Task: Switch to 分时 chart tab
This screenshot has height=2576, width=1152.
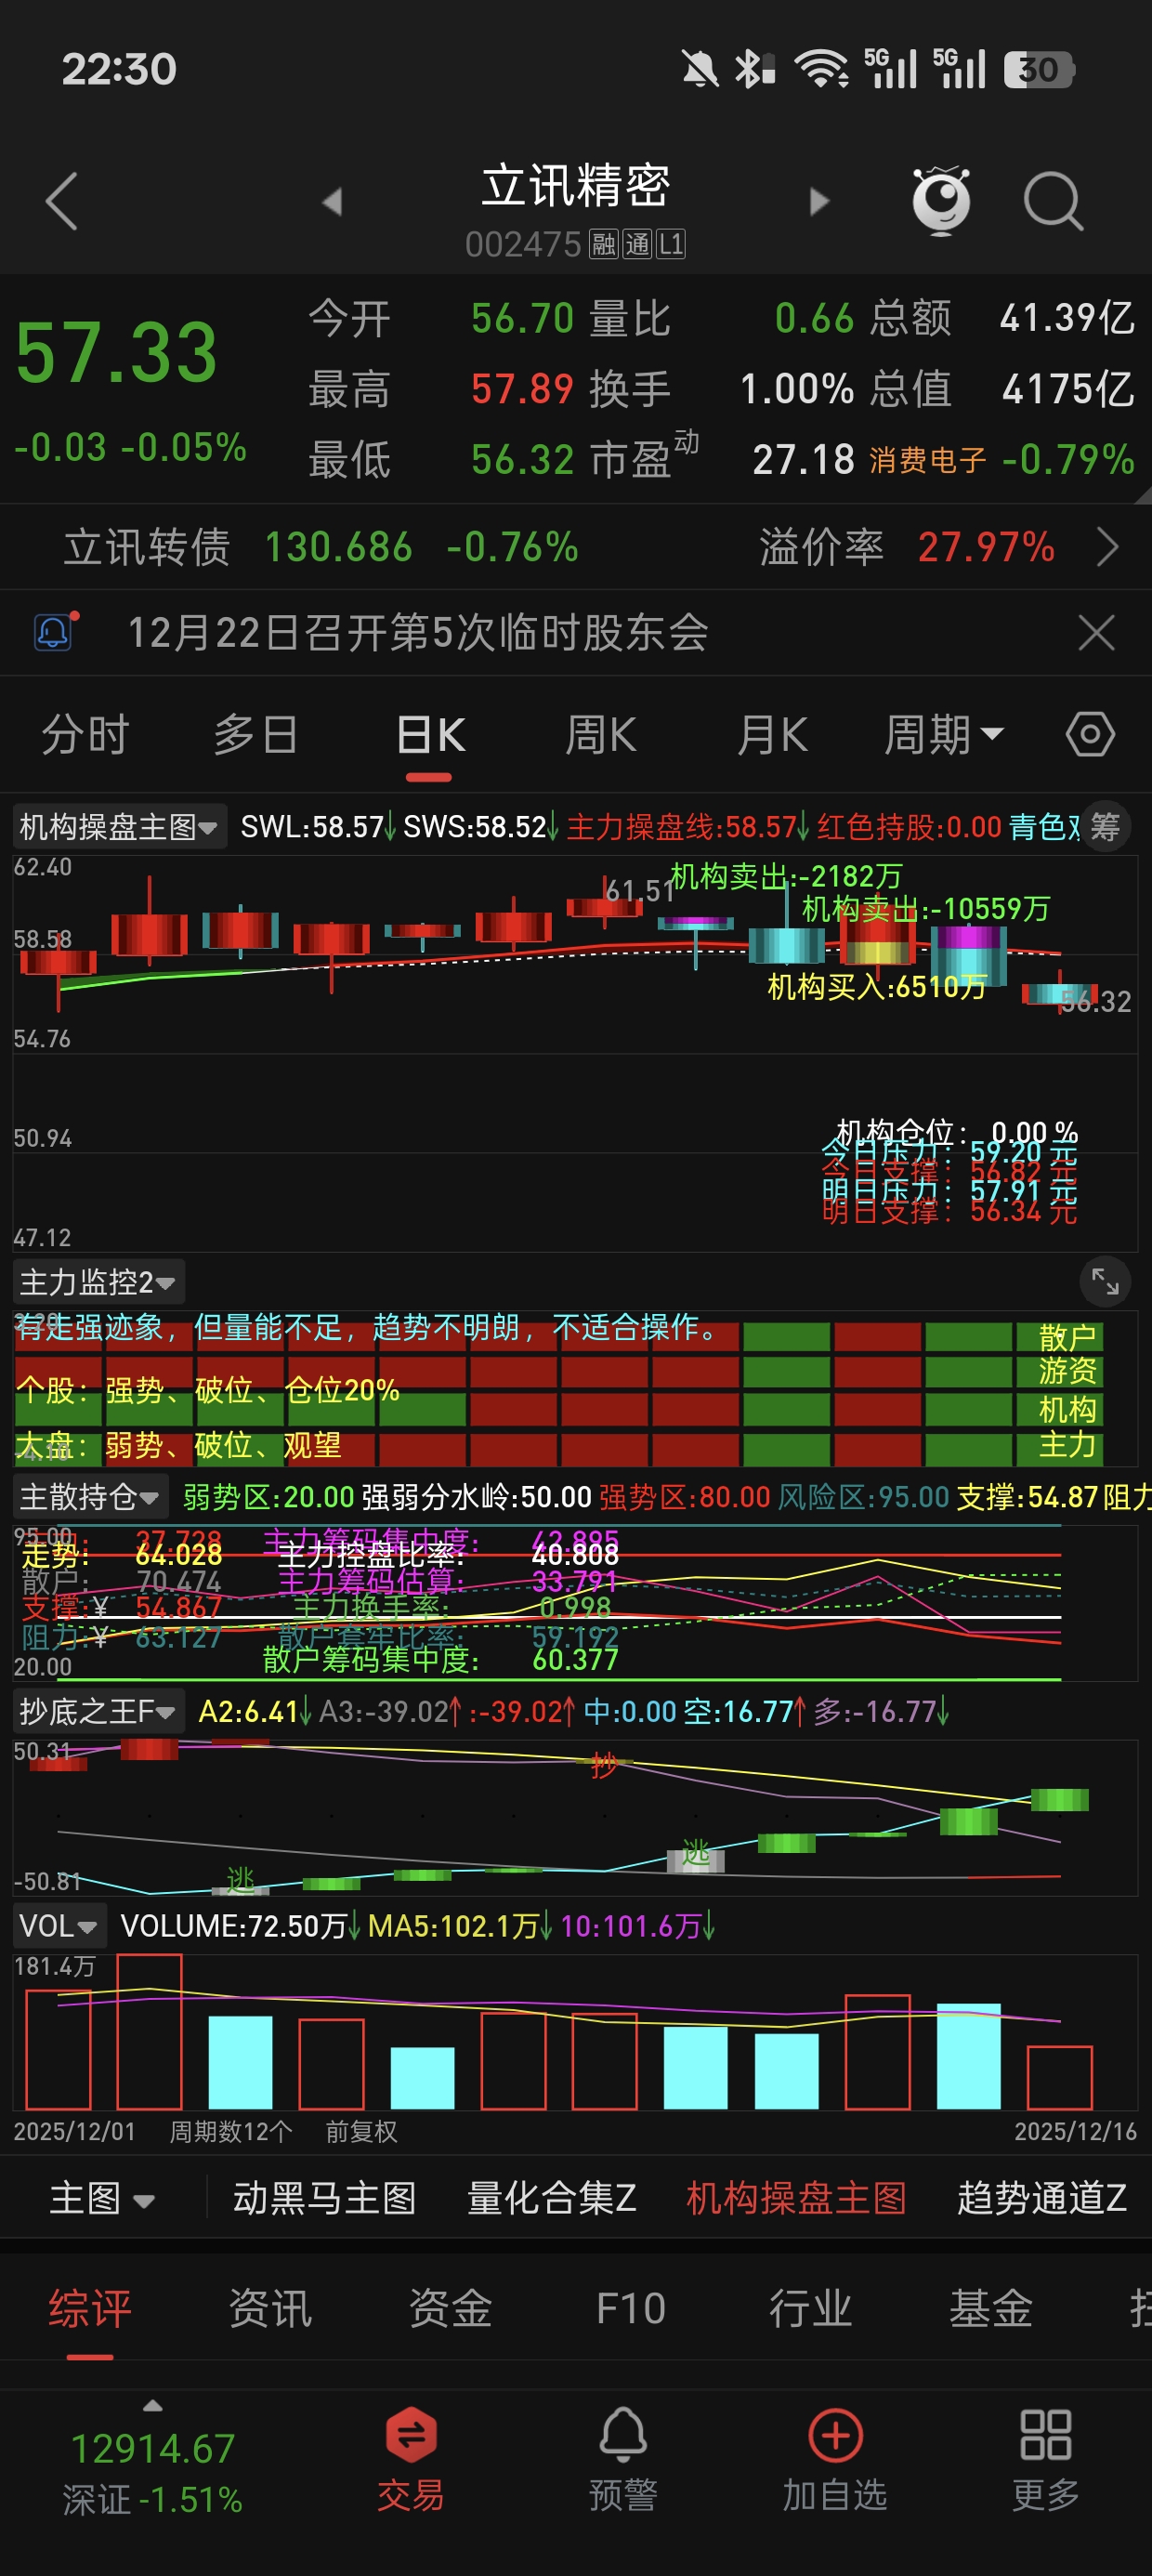Action: pyautogui.click(x=85, y=735)
